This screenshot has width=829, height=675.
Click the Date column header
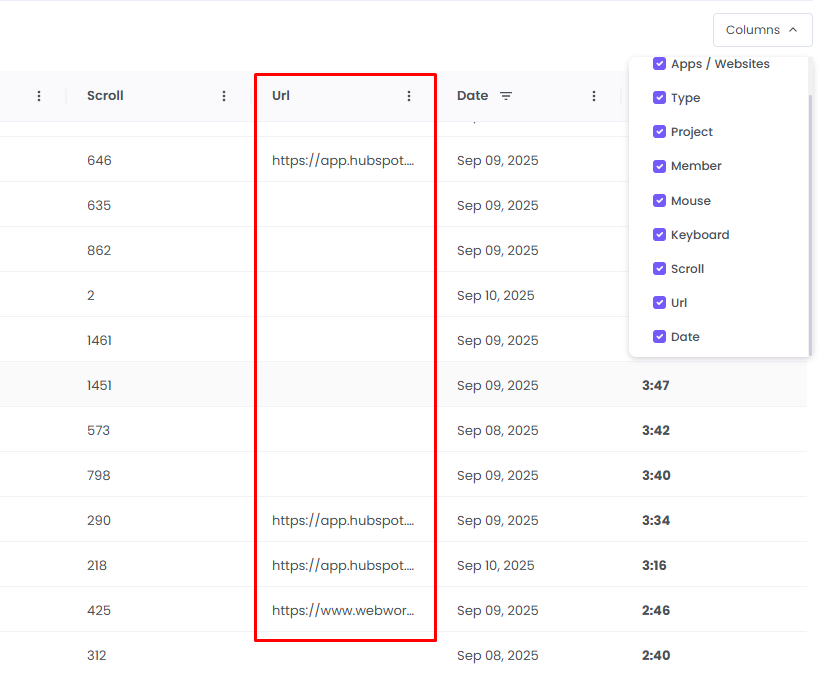pos(471,95)
